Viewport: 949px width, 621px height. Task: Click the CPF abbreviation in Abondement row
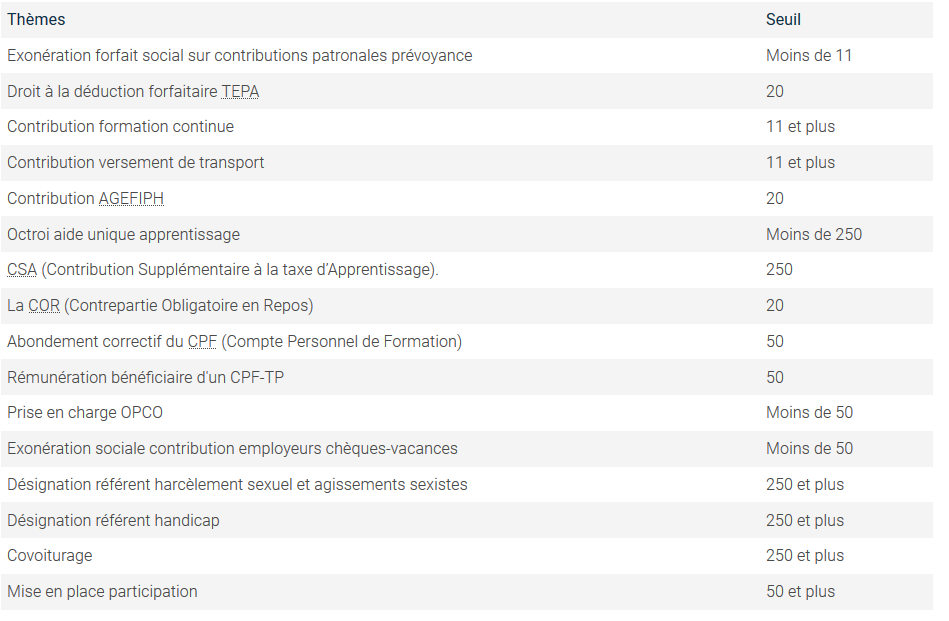[202, 341]
